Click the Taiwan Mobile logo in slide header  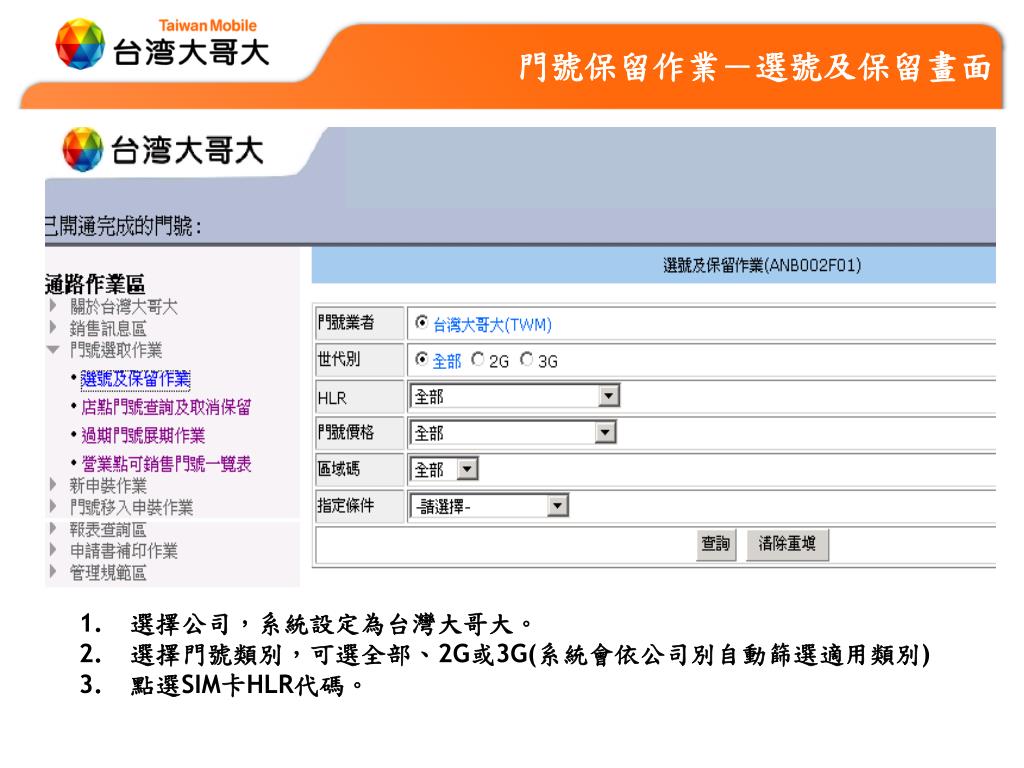[x=163, y=44]
